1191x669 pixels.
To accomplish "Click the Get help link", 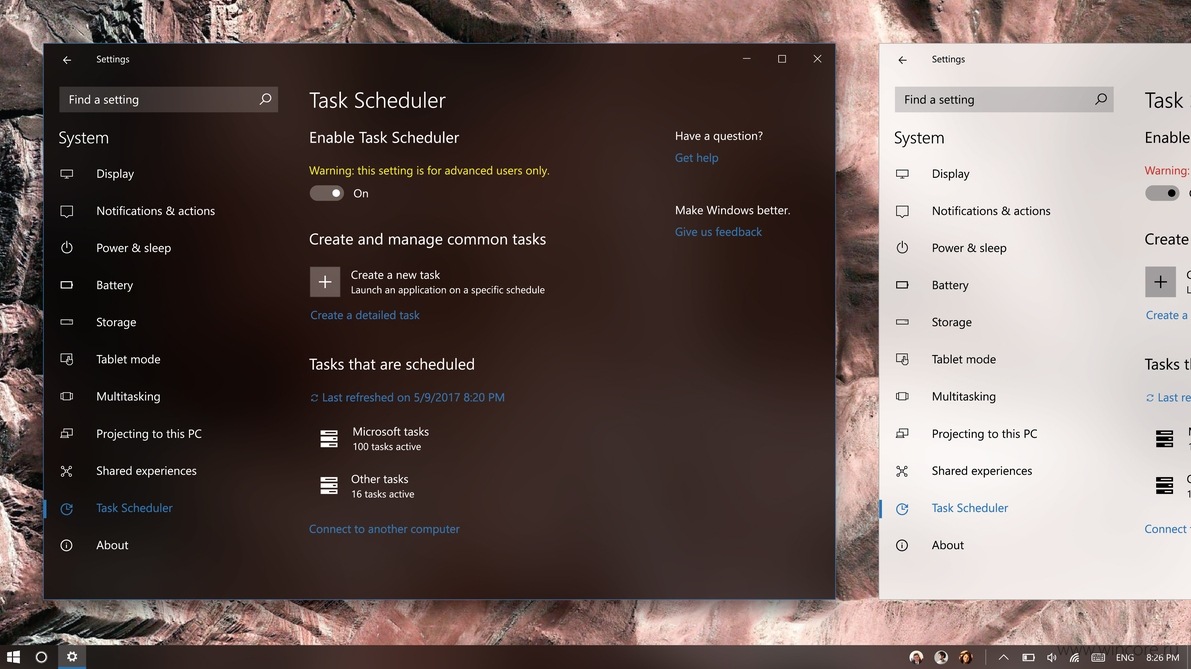I will pos(697,158).
